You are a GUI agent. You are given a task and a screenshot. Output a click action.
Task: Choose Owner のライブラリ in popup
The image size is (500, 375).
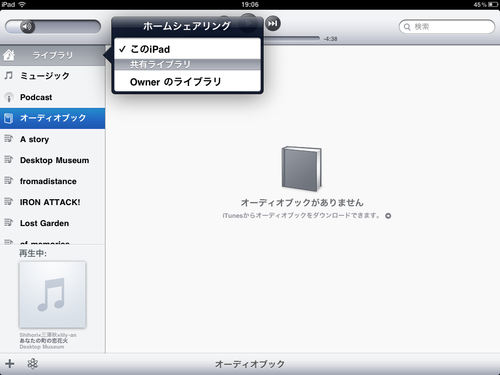tap(187, 82)
